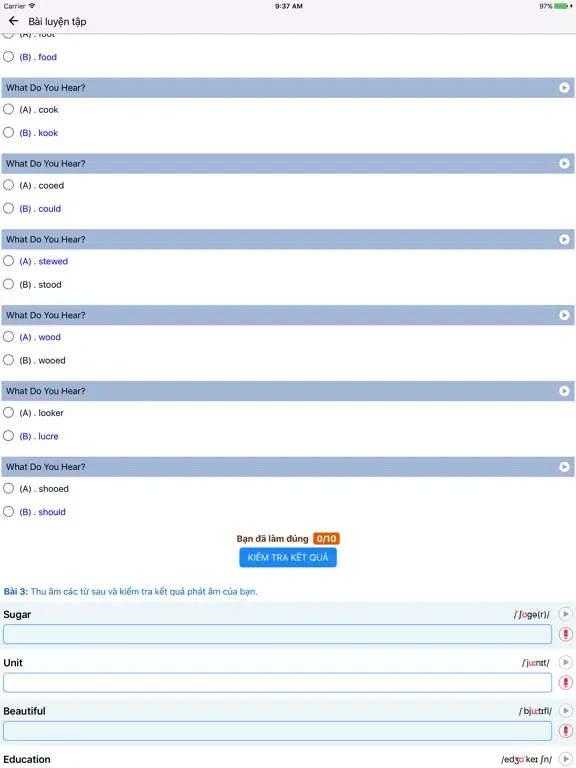Tap the Wi-Fi icon in status bar

pyautogui.click(x=32, y=6)
